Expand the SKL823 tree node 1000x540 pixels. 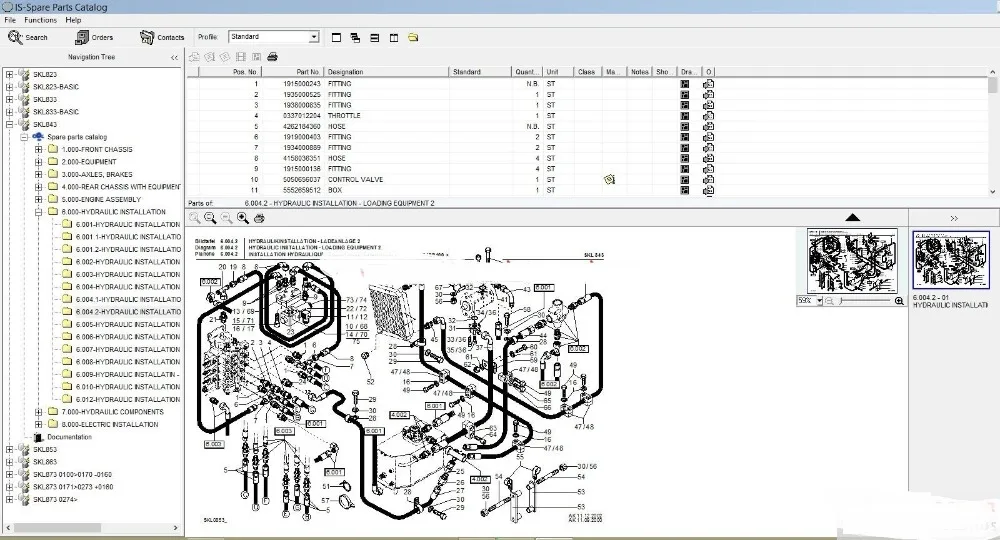pos(10,74)
